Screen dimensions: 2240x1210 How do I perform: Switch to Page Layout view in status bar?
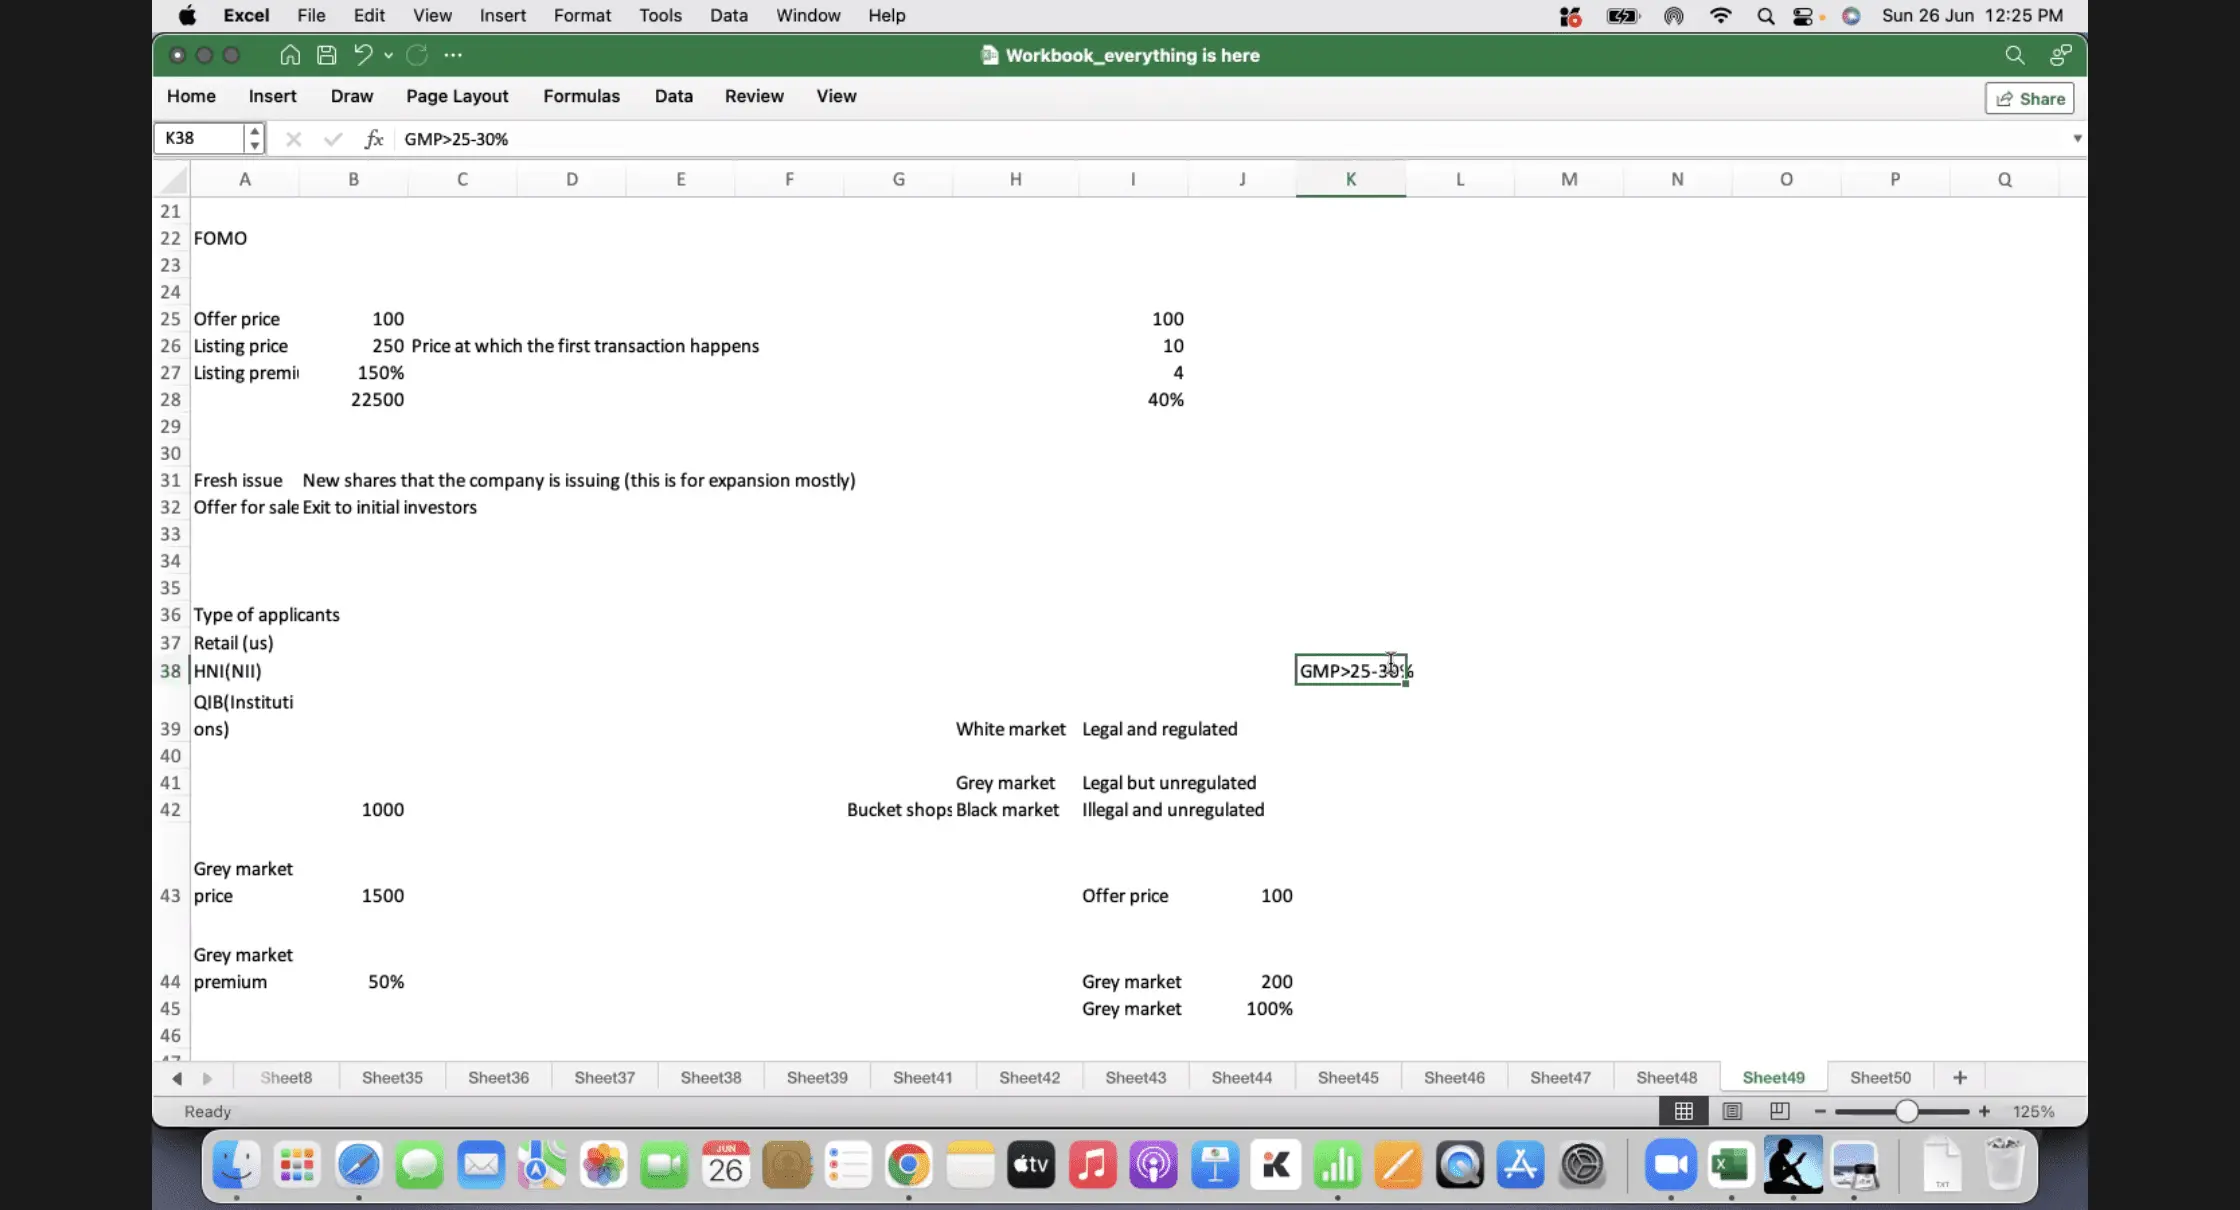[1732, 1111]
